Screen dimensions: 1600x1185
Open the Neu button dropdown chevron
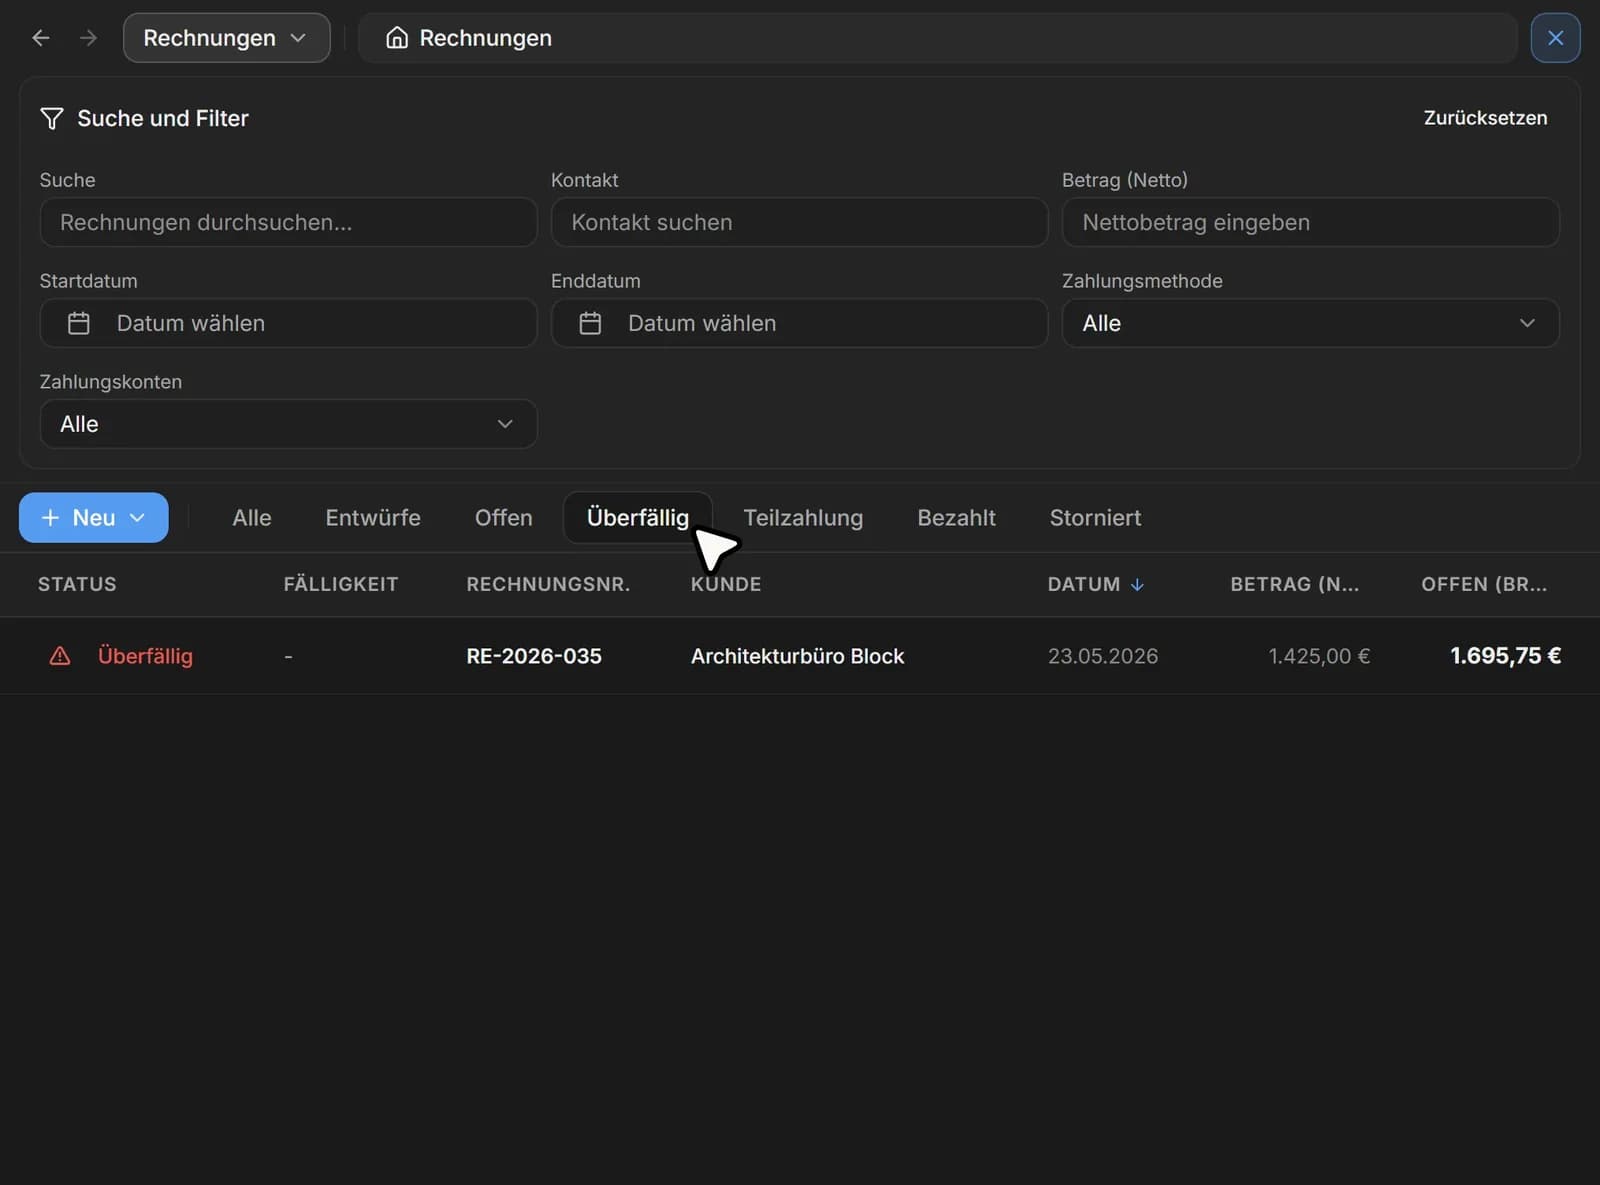tap(138, 518)
